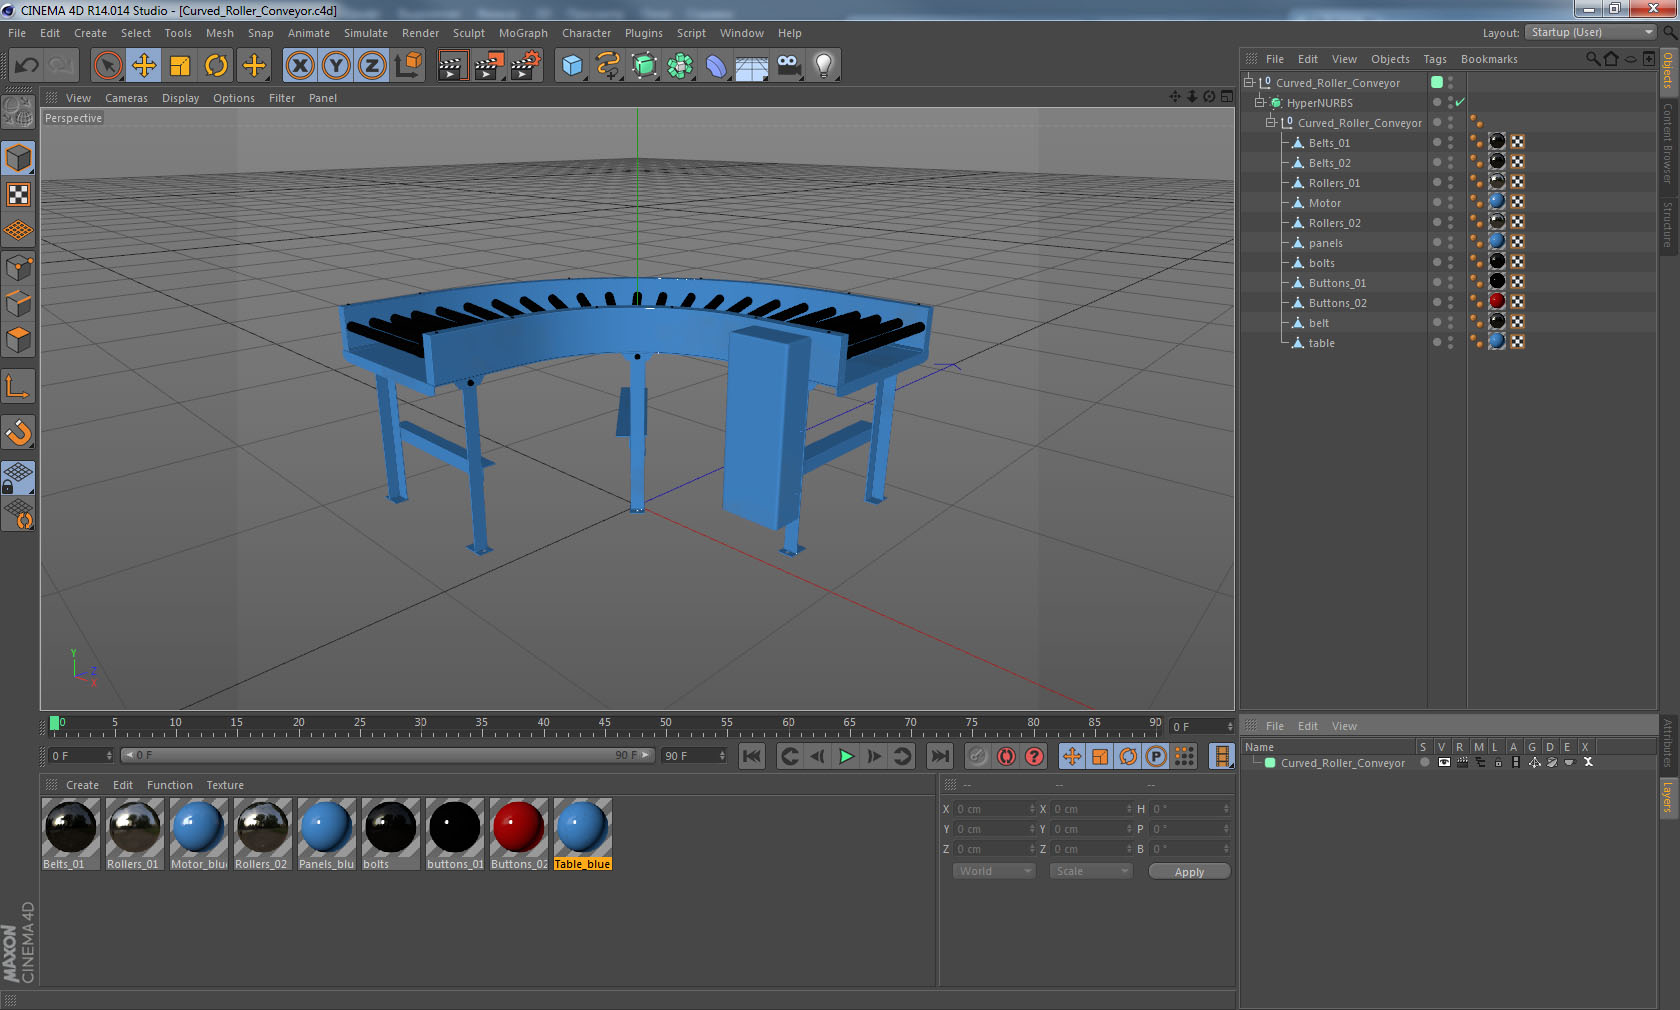Open Render Settings icon

[525, 66]
